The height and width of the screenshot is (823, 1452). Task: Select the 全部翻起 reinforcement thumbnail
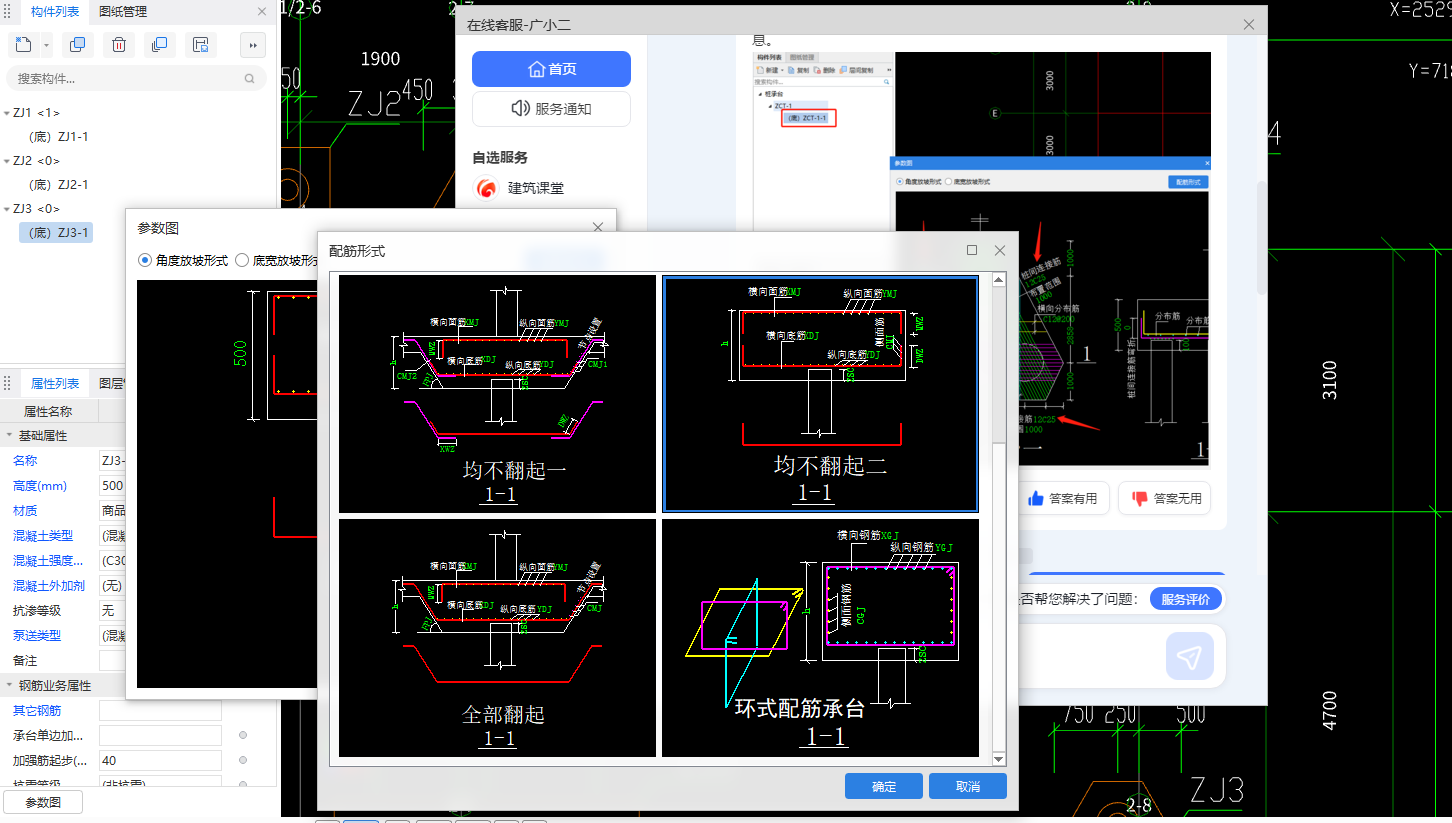pyautogui.click(x=498, y=638)
